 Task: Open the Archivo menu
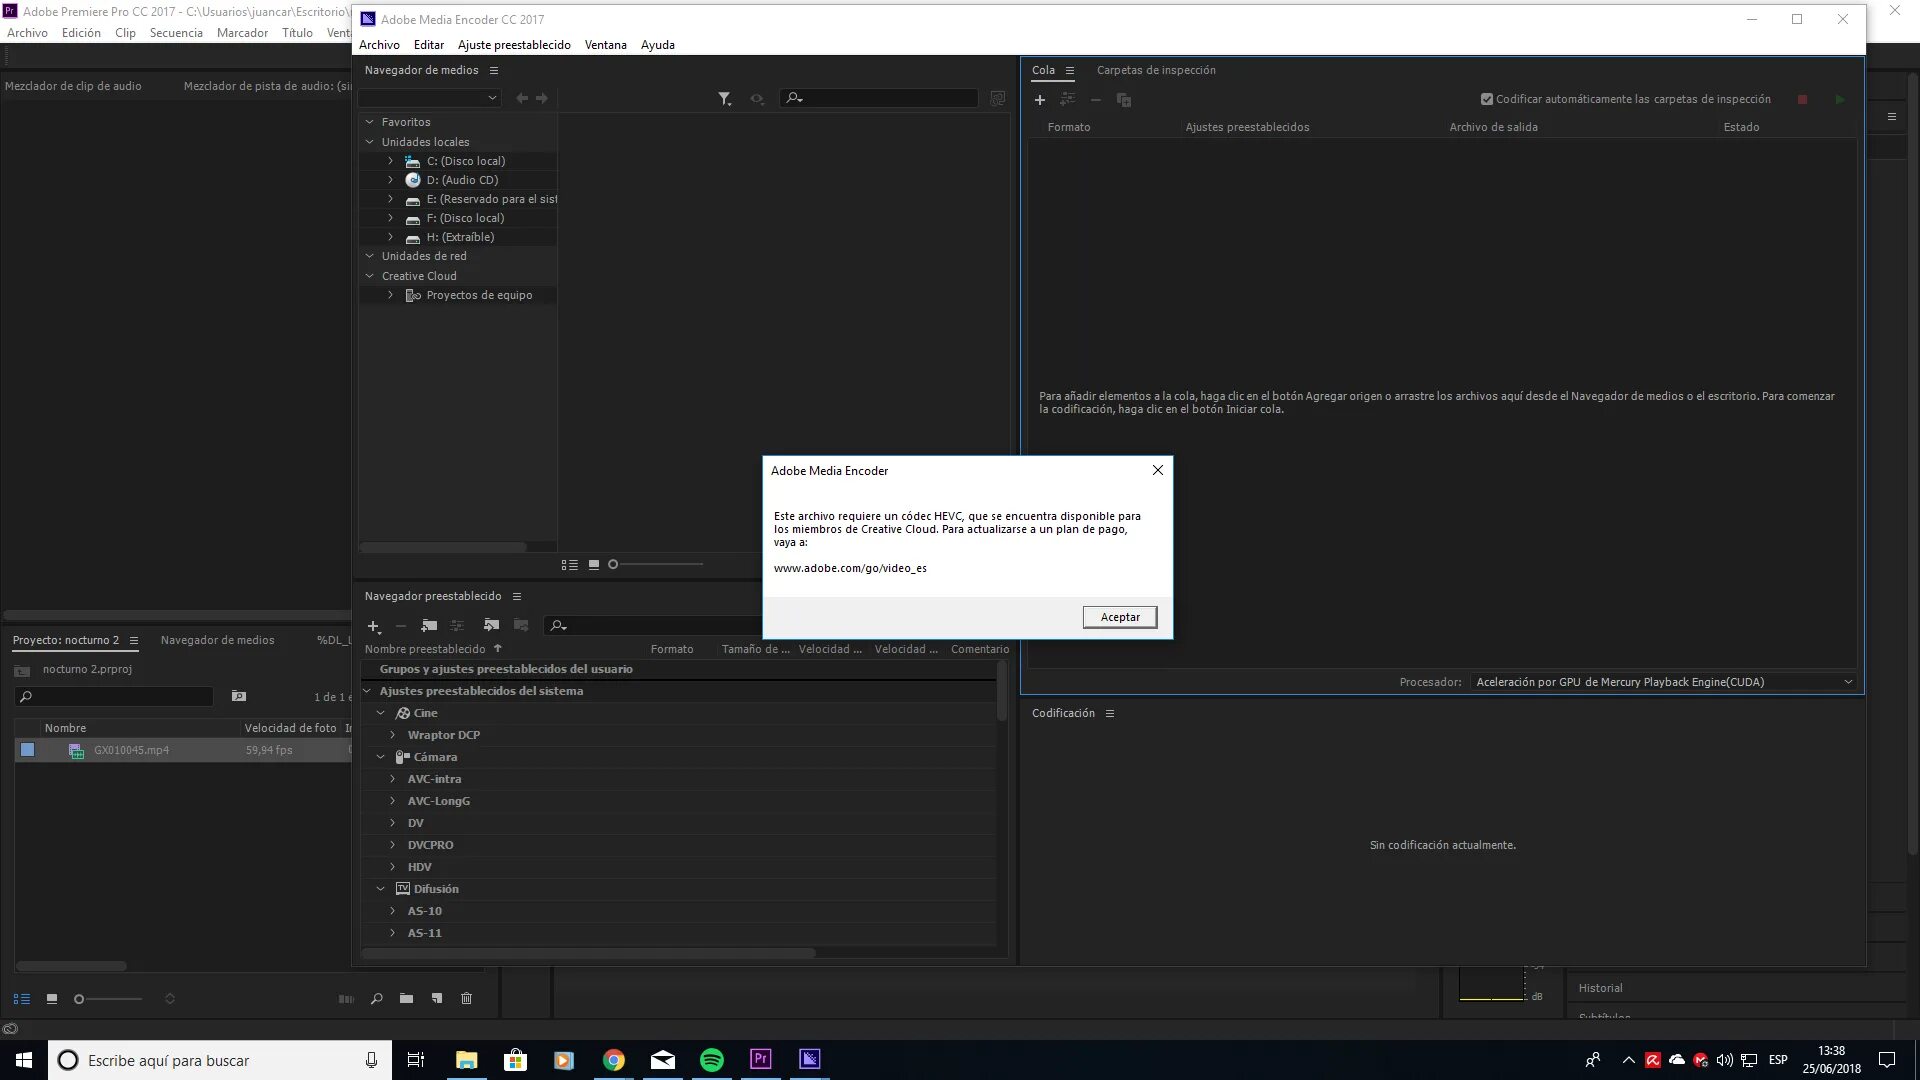[x=378, y=44]
